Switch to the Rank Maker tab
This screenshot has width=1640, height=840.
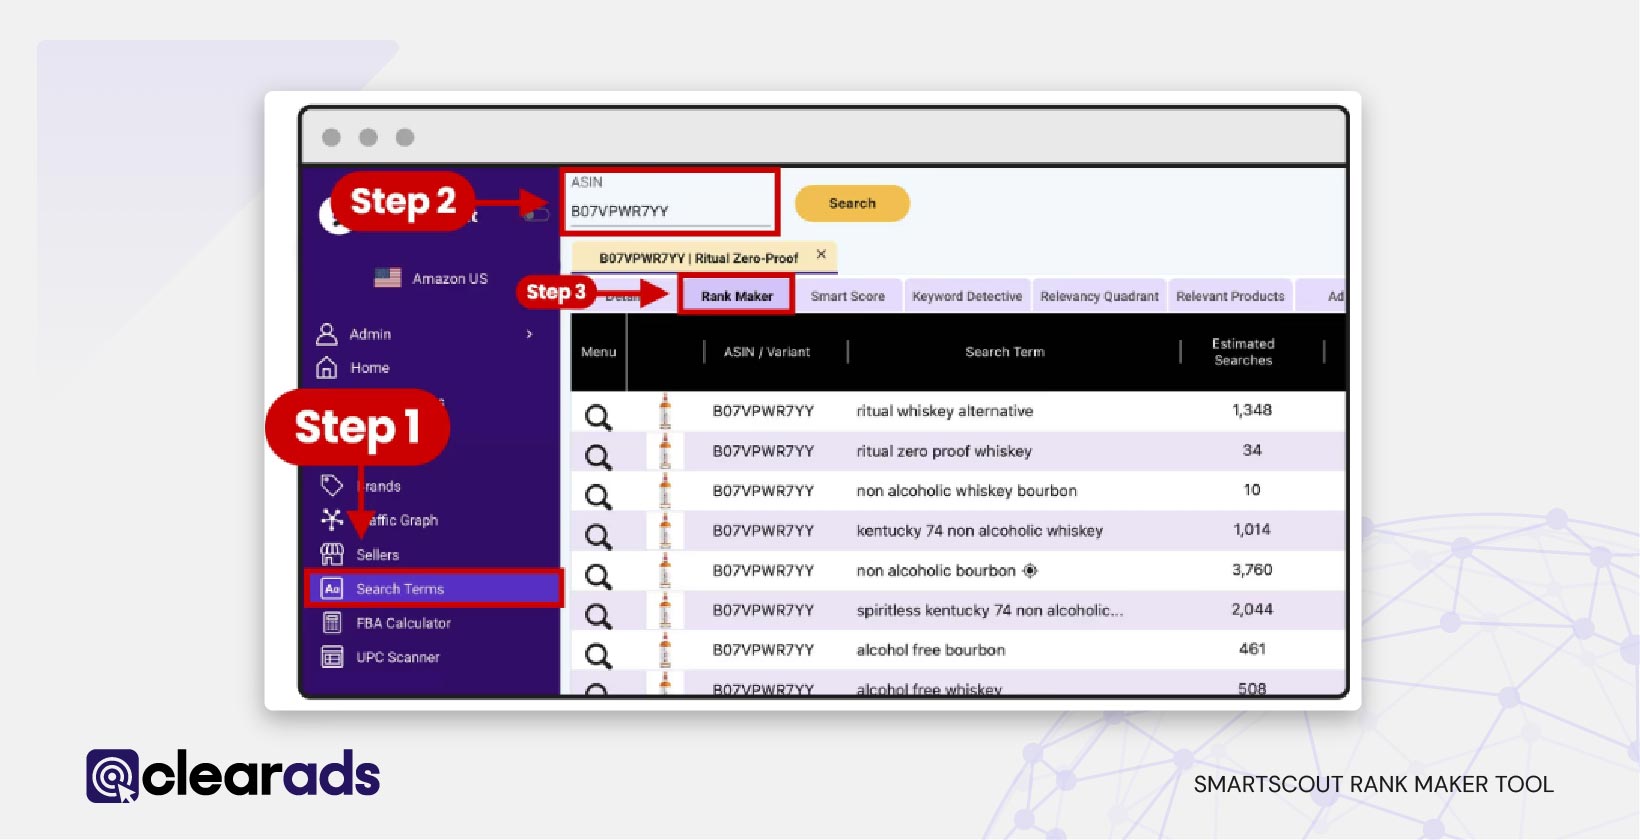coord(736,296)
